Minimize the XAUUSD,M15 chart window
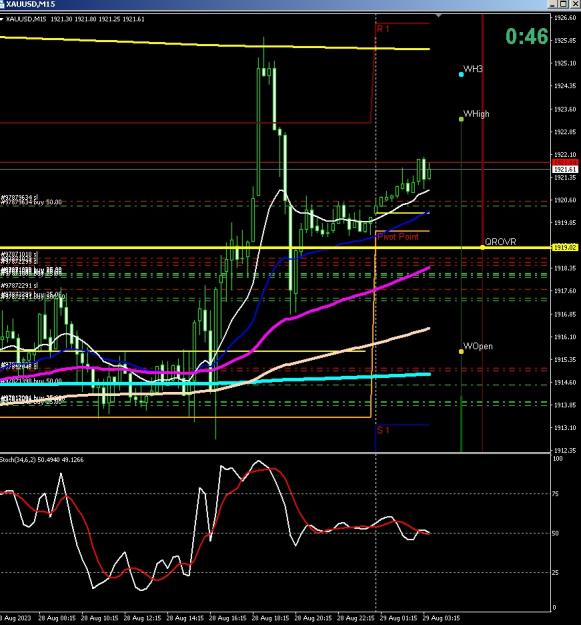Screen dimensions: 581x625 pyautogui.click(x=553, y=4)
